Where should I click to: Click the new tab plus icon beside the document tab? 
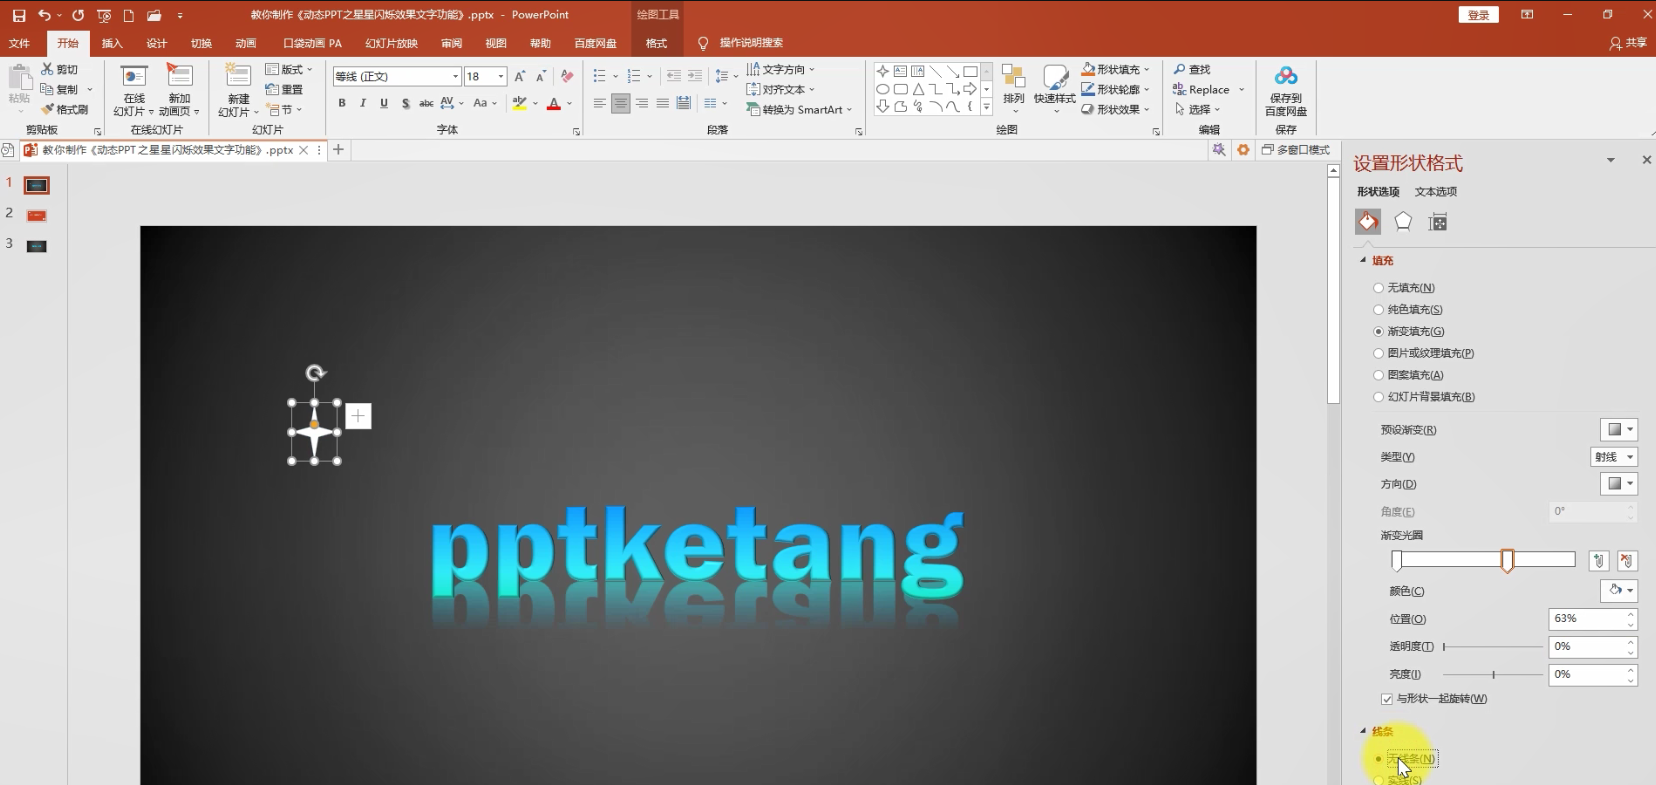point(338,150)
